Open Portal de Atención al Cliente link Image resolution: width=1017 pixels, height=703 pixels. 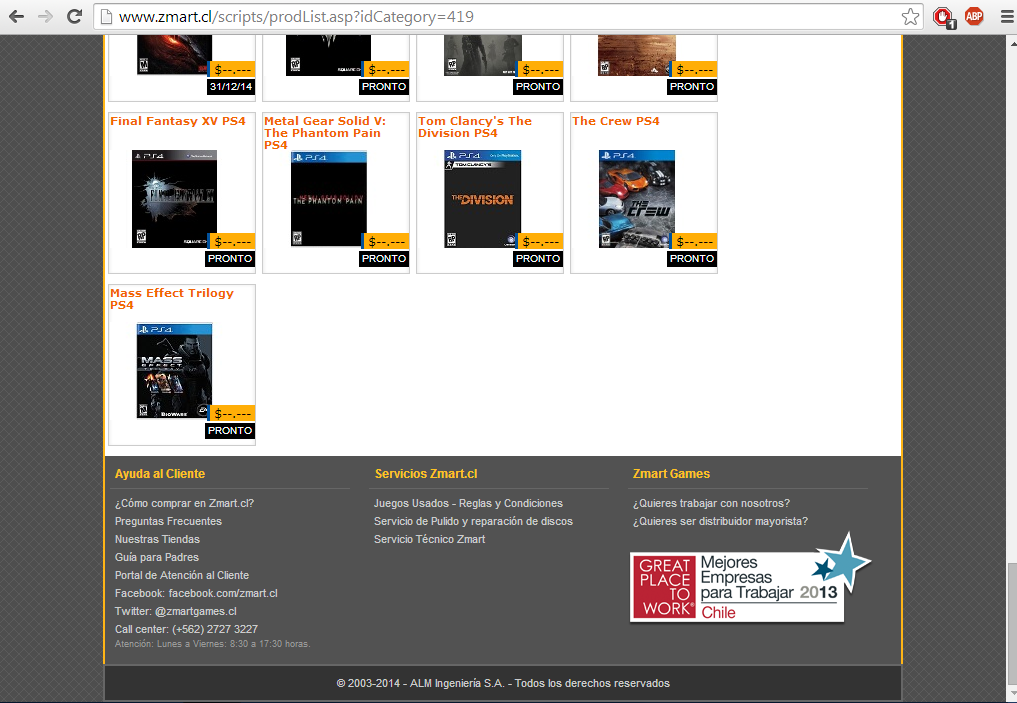[182, 575]
